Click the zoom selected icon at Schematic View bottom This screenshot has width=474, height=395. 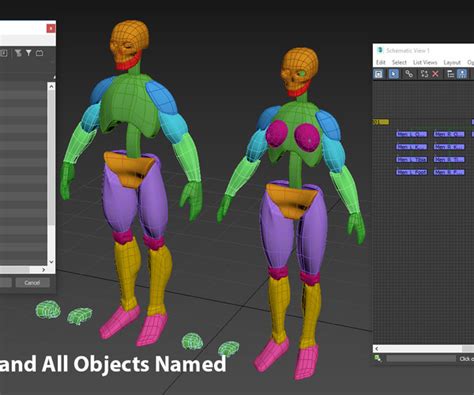pyautogui.click(x=378, y=358)
